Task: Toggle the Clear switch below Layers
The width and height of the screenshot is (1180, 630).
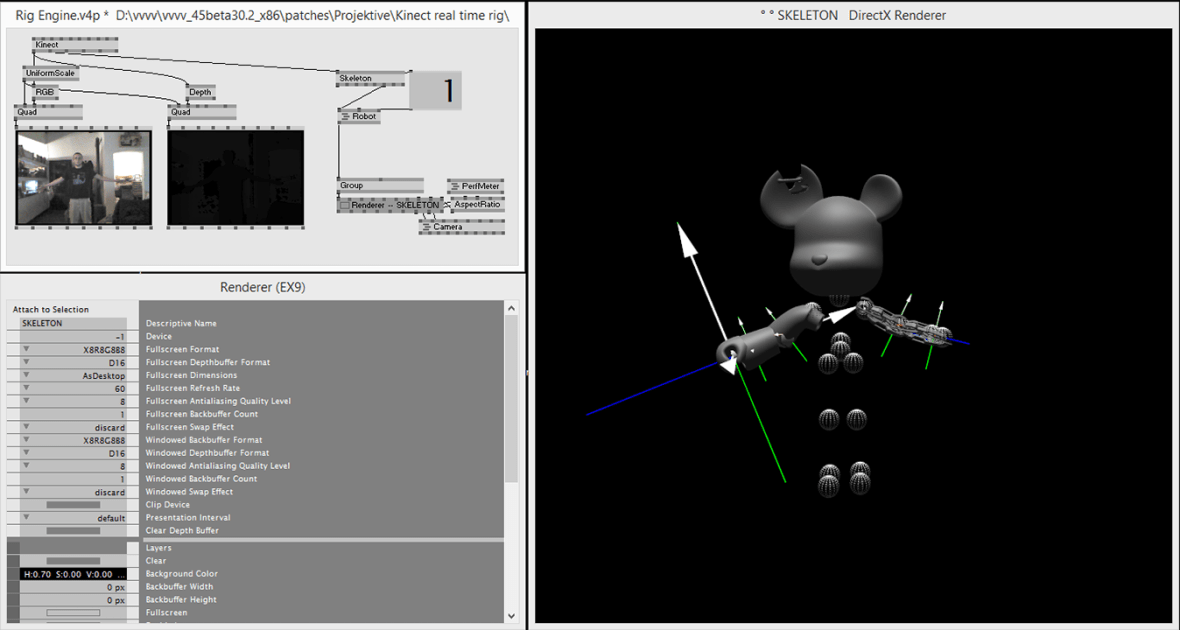Action: pyautogui.click(x=73, y=561)
